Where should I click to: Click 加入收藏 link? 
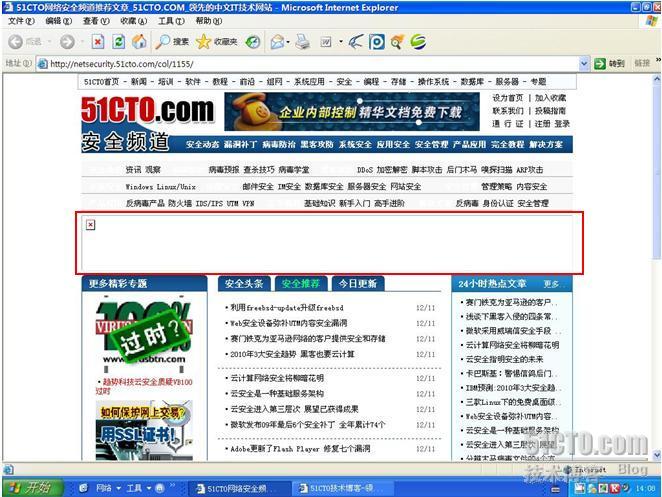coord(551,98)
